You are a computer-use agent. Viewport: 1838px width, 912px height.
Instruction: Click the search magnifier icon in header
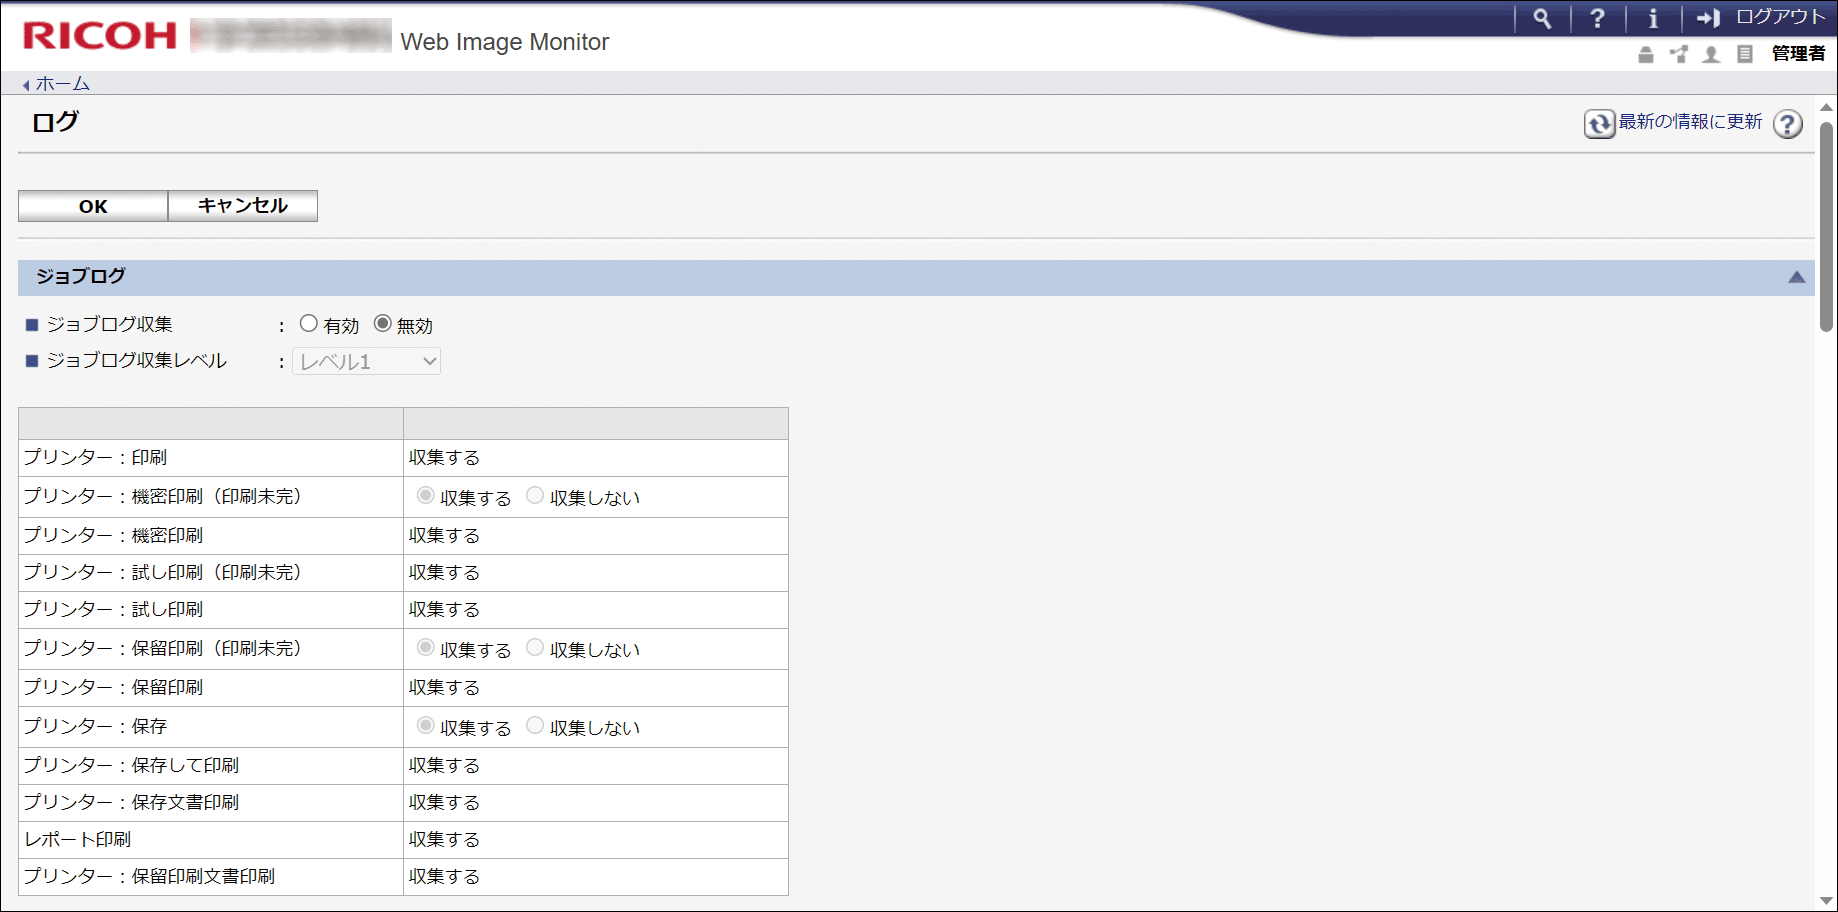1542,18
